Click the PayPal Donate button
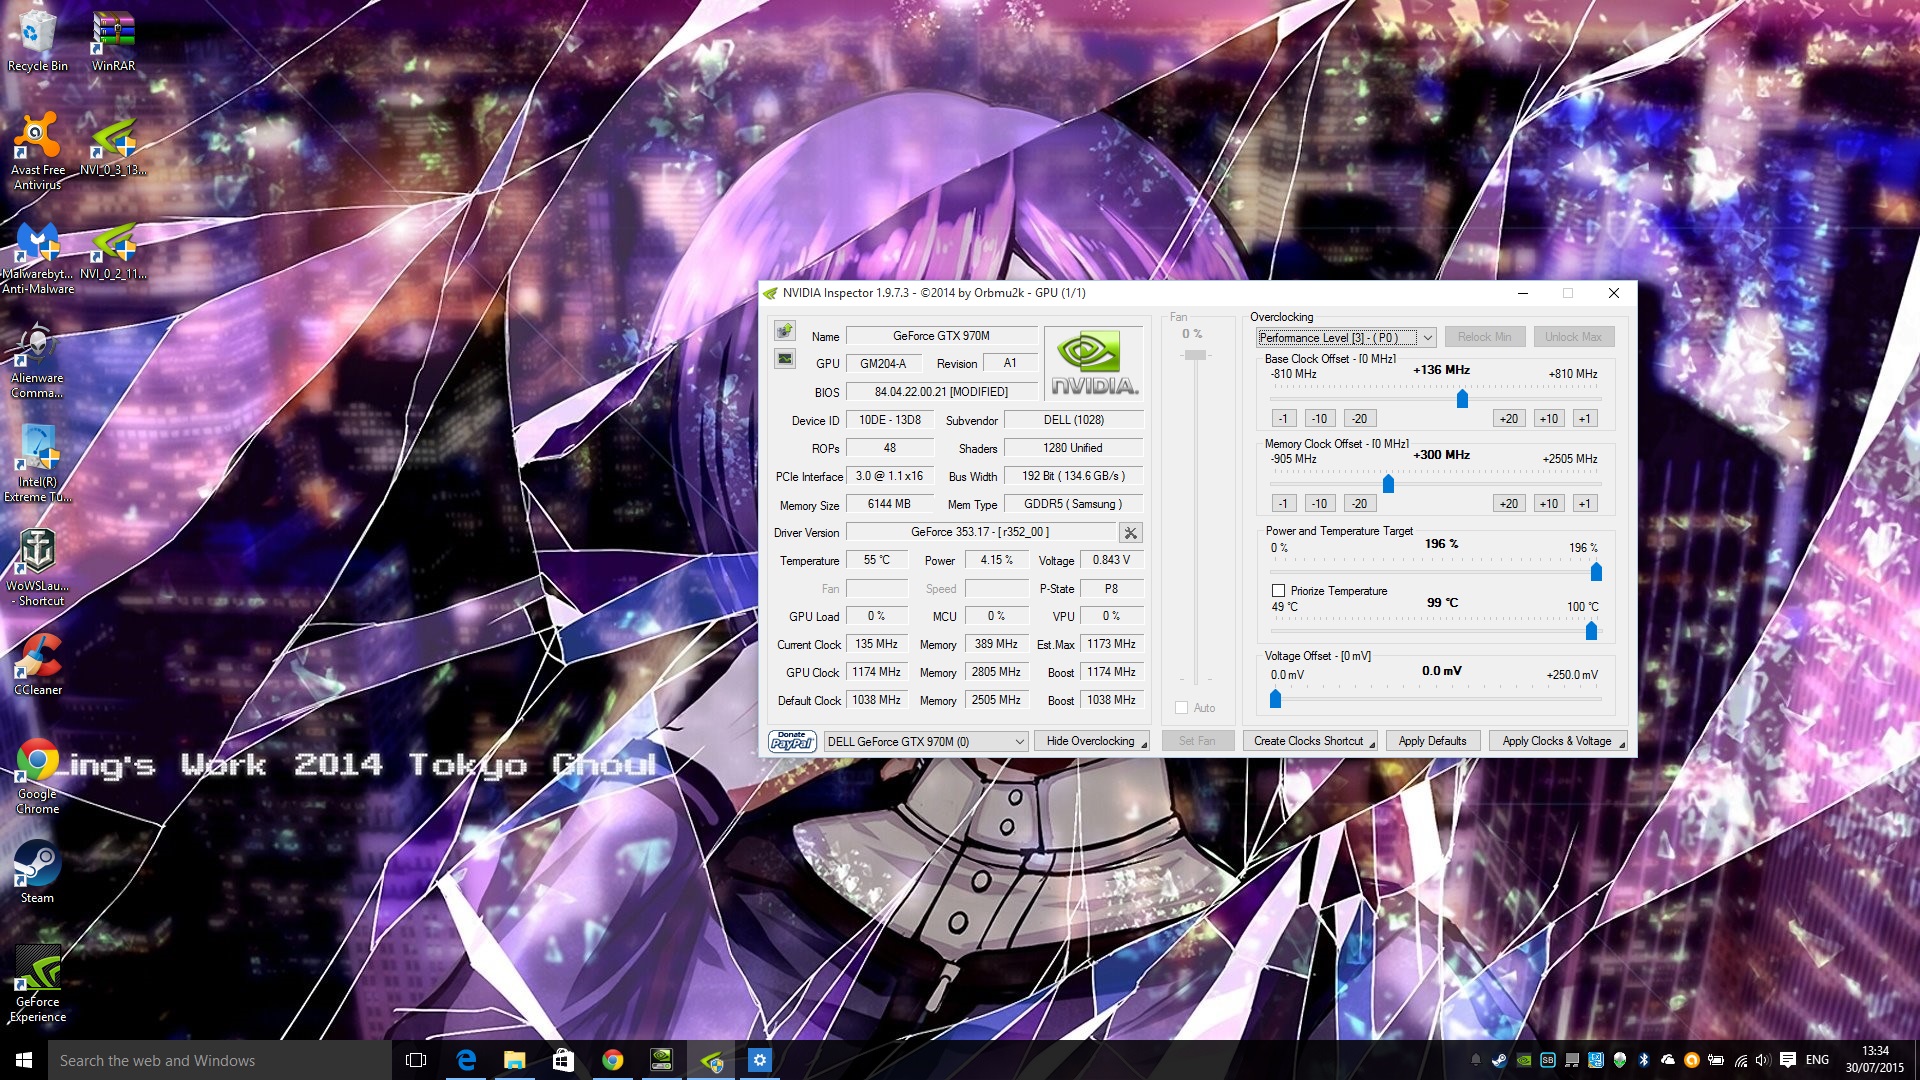 (792, 741)
